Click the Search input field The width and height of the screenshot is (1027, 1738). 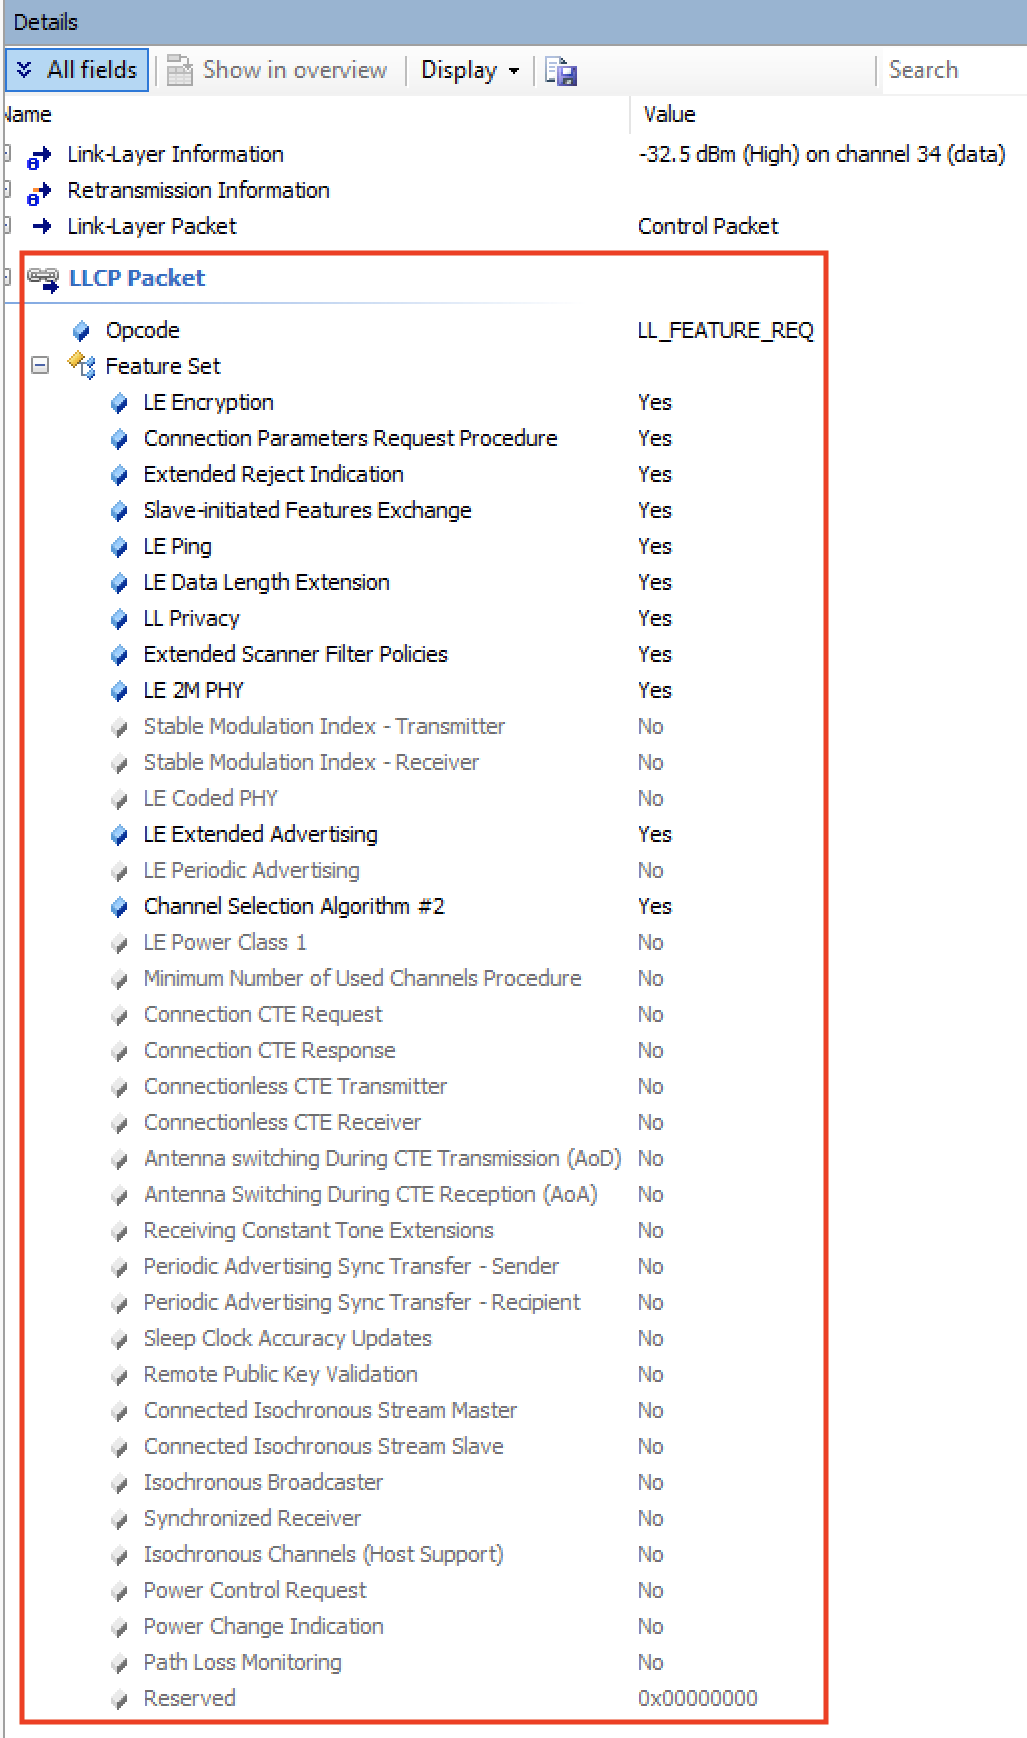955,70
